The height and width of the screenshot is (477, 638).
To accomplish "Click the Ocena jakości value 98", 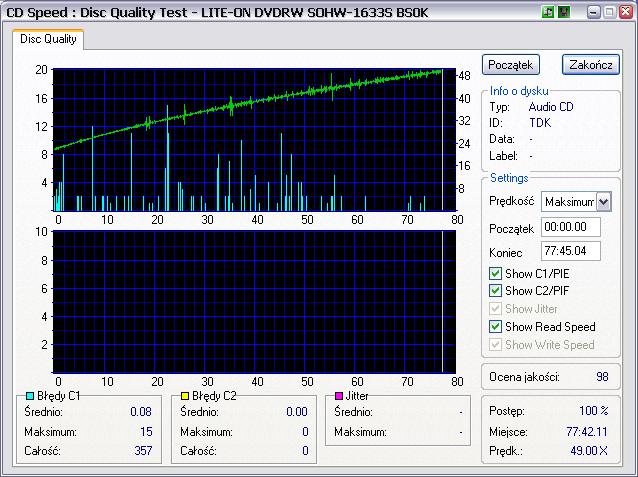I will [602, 376].
